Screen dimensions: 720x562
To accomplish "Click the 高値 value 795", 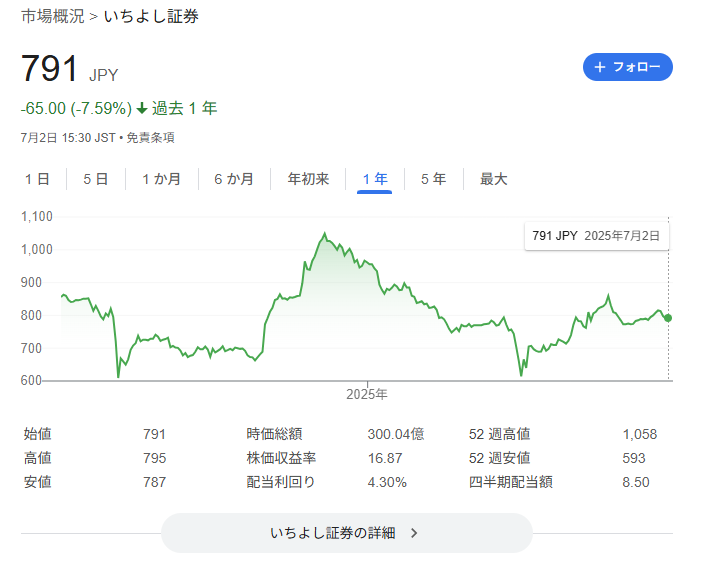I will point(154,458).
